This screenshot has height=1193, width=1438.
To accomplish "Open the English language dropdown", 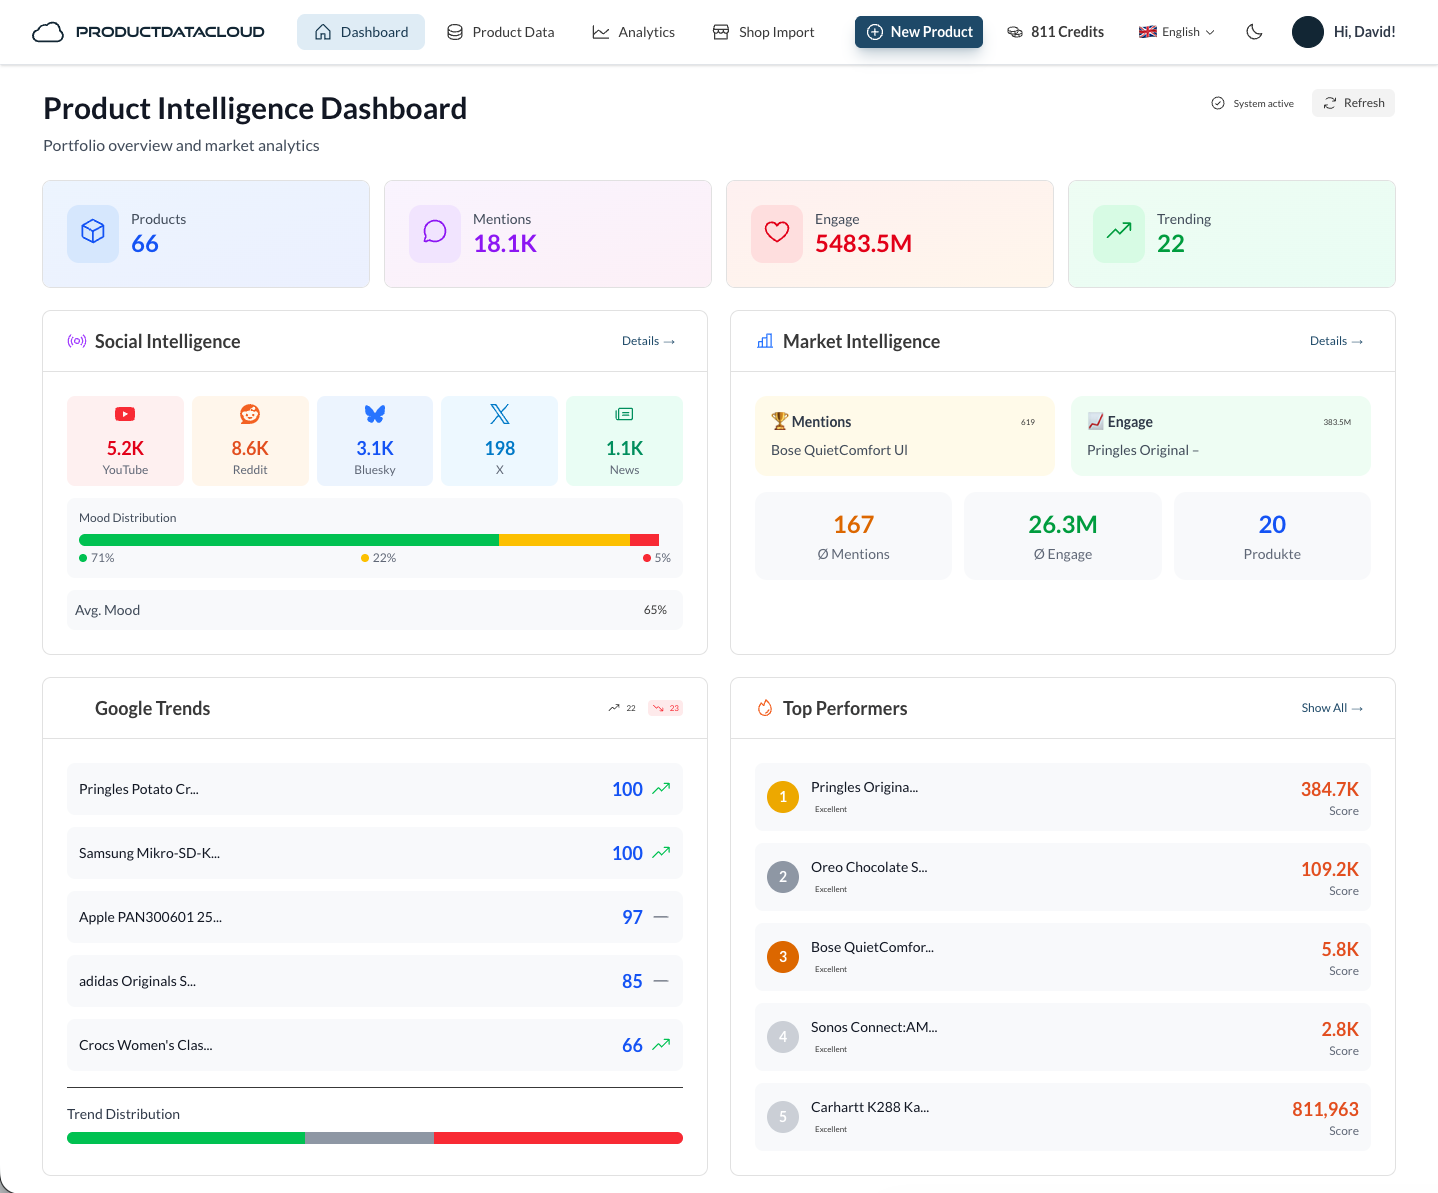I will click(1177, 32).
